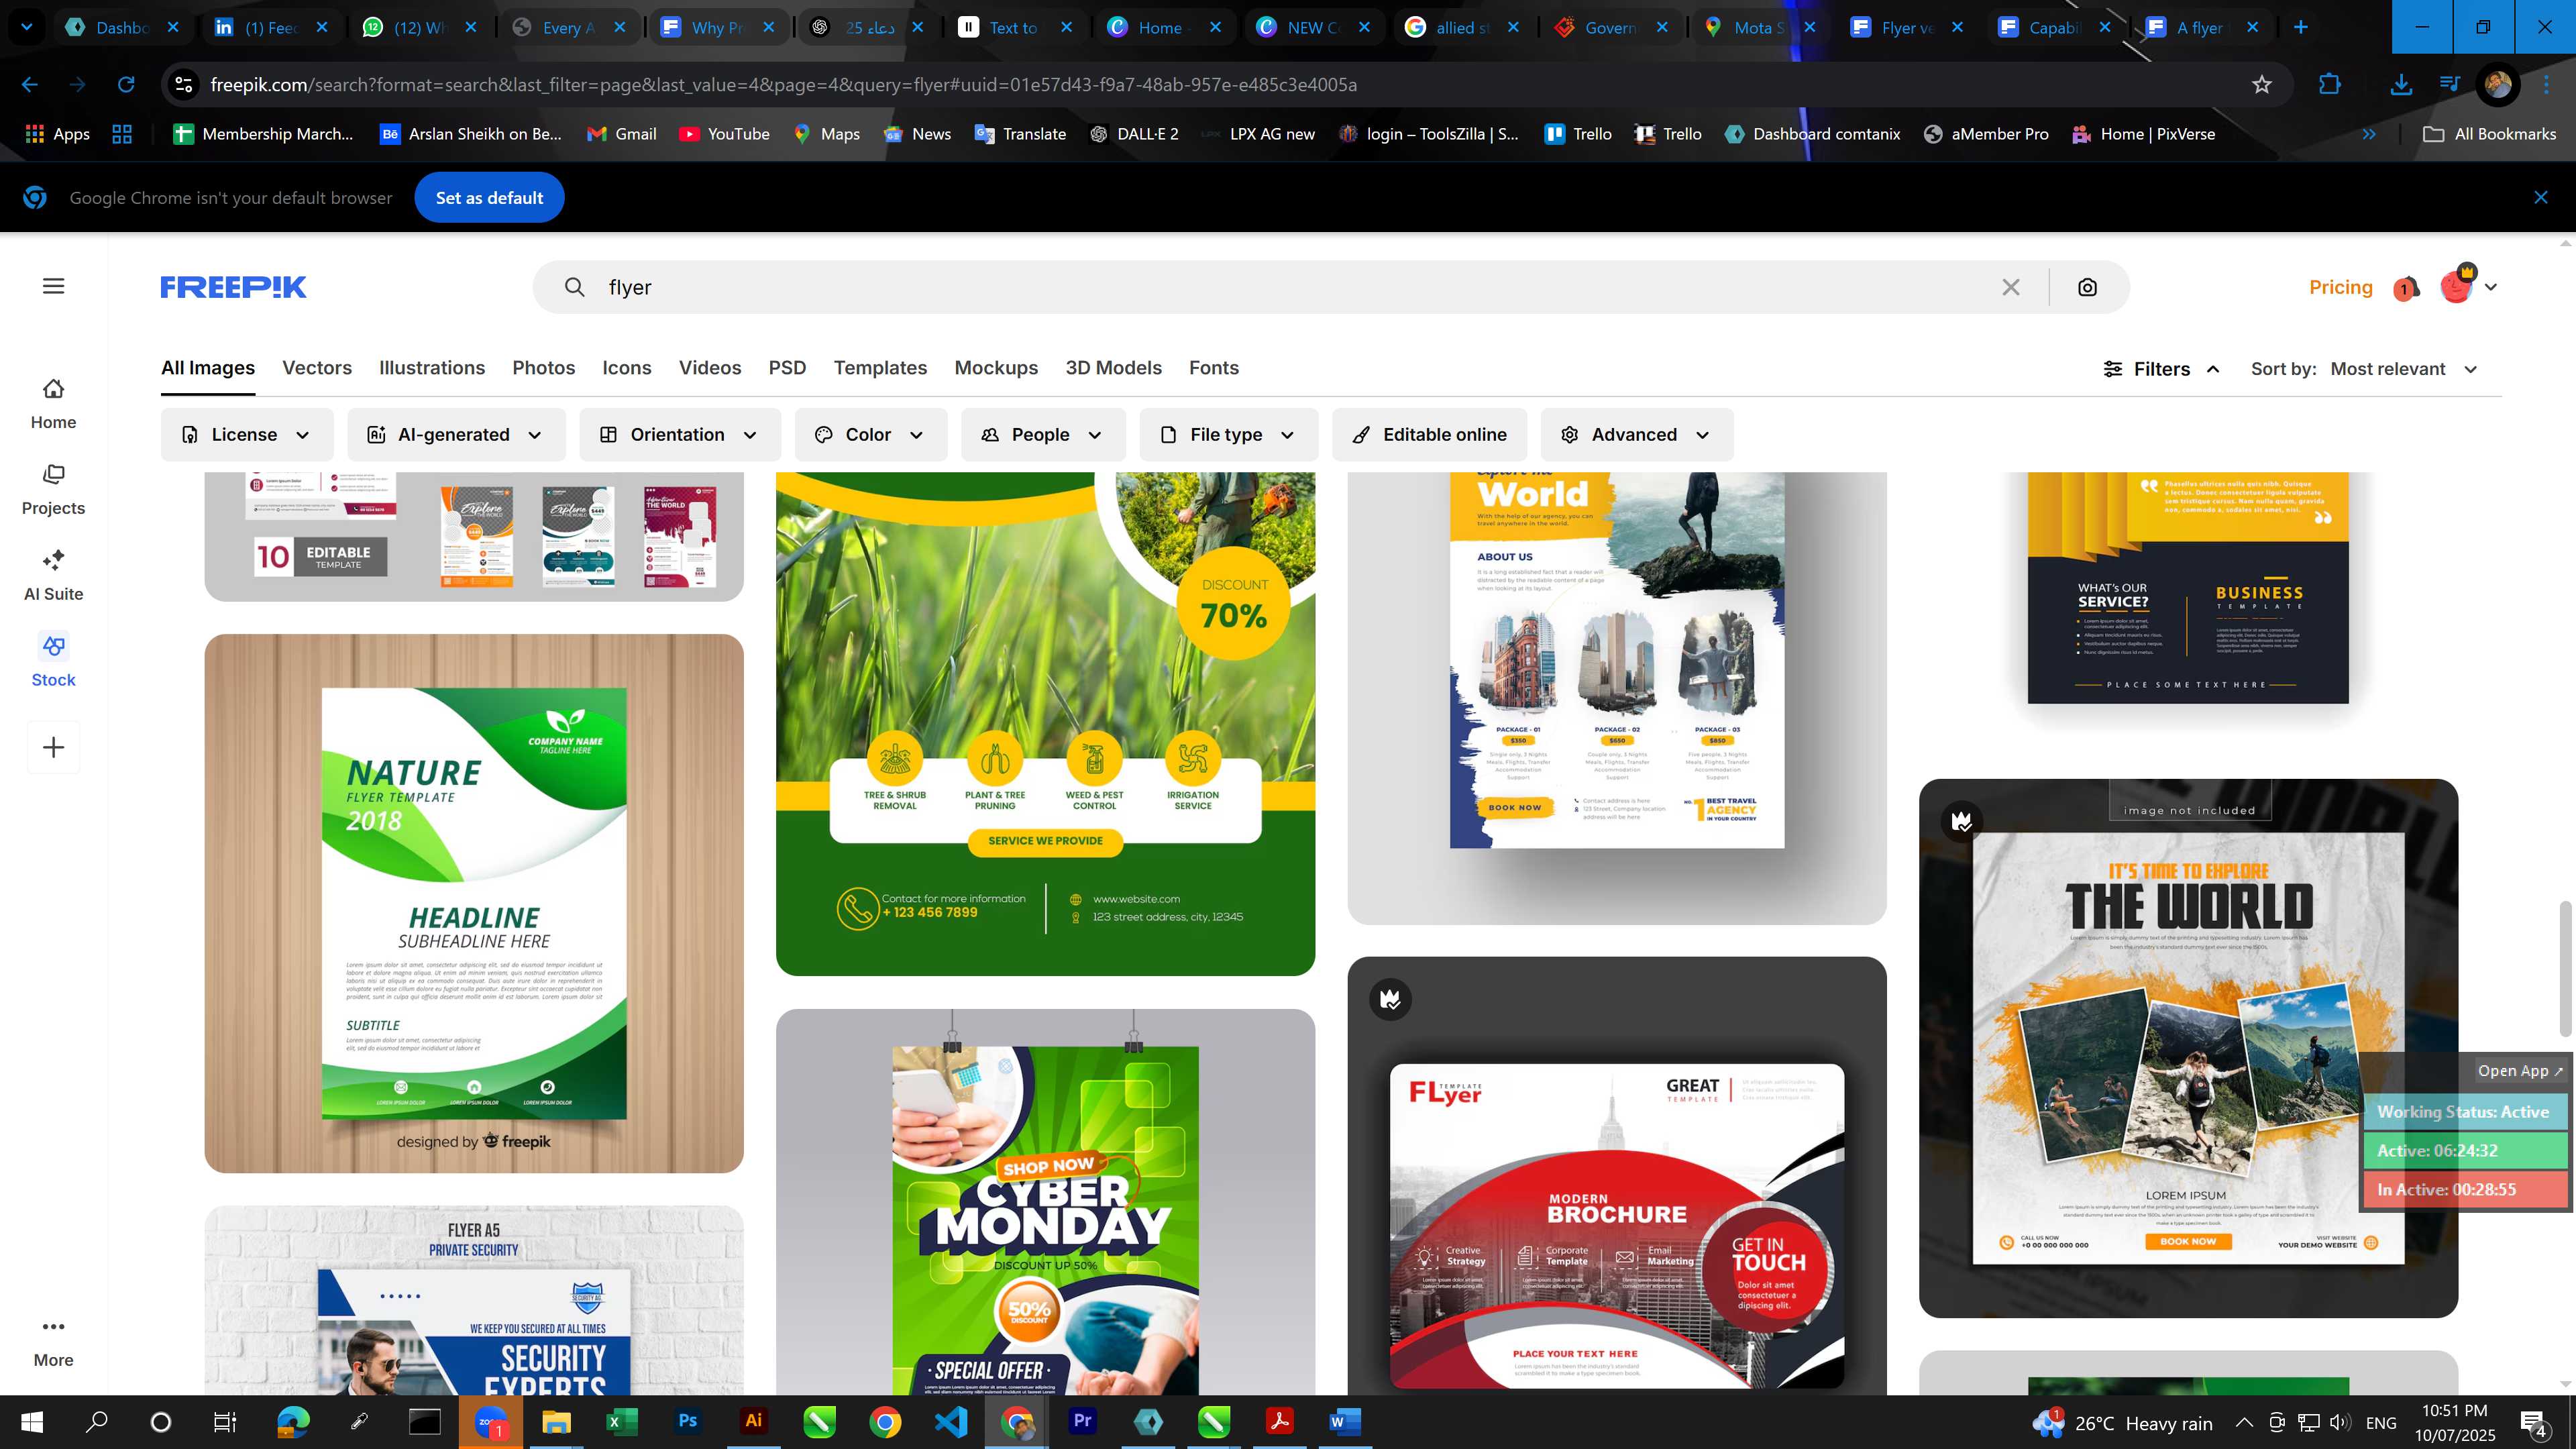The width and height of the screenshot is (2576, 1449).
Task: Click the plus icon in the sidebar
Action: click(53, 747)
